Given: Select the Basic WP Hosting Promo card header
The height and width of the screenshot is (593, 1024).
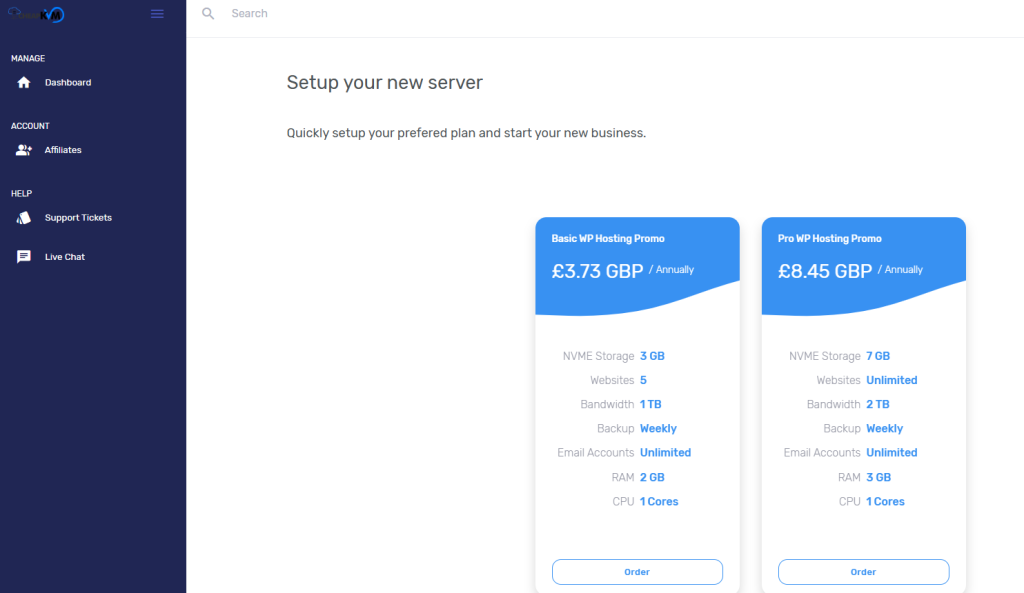Looking at the screenshot, I should click(608, 238).
